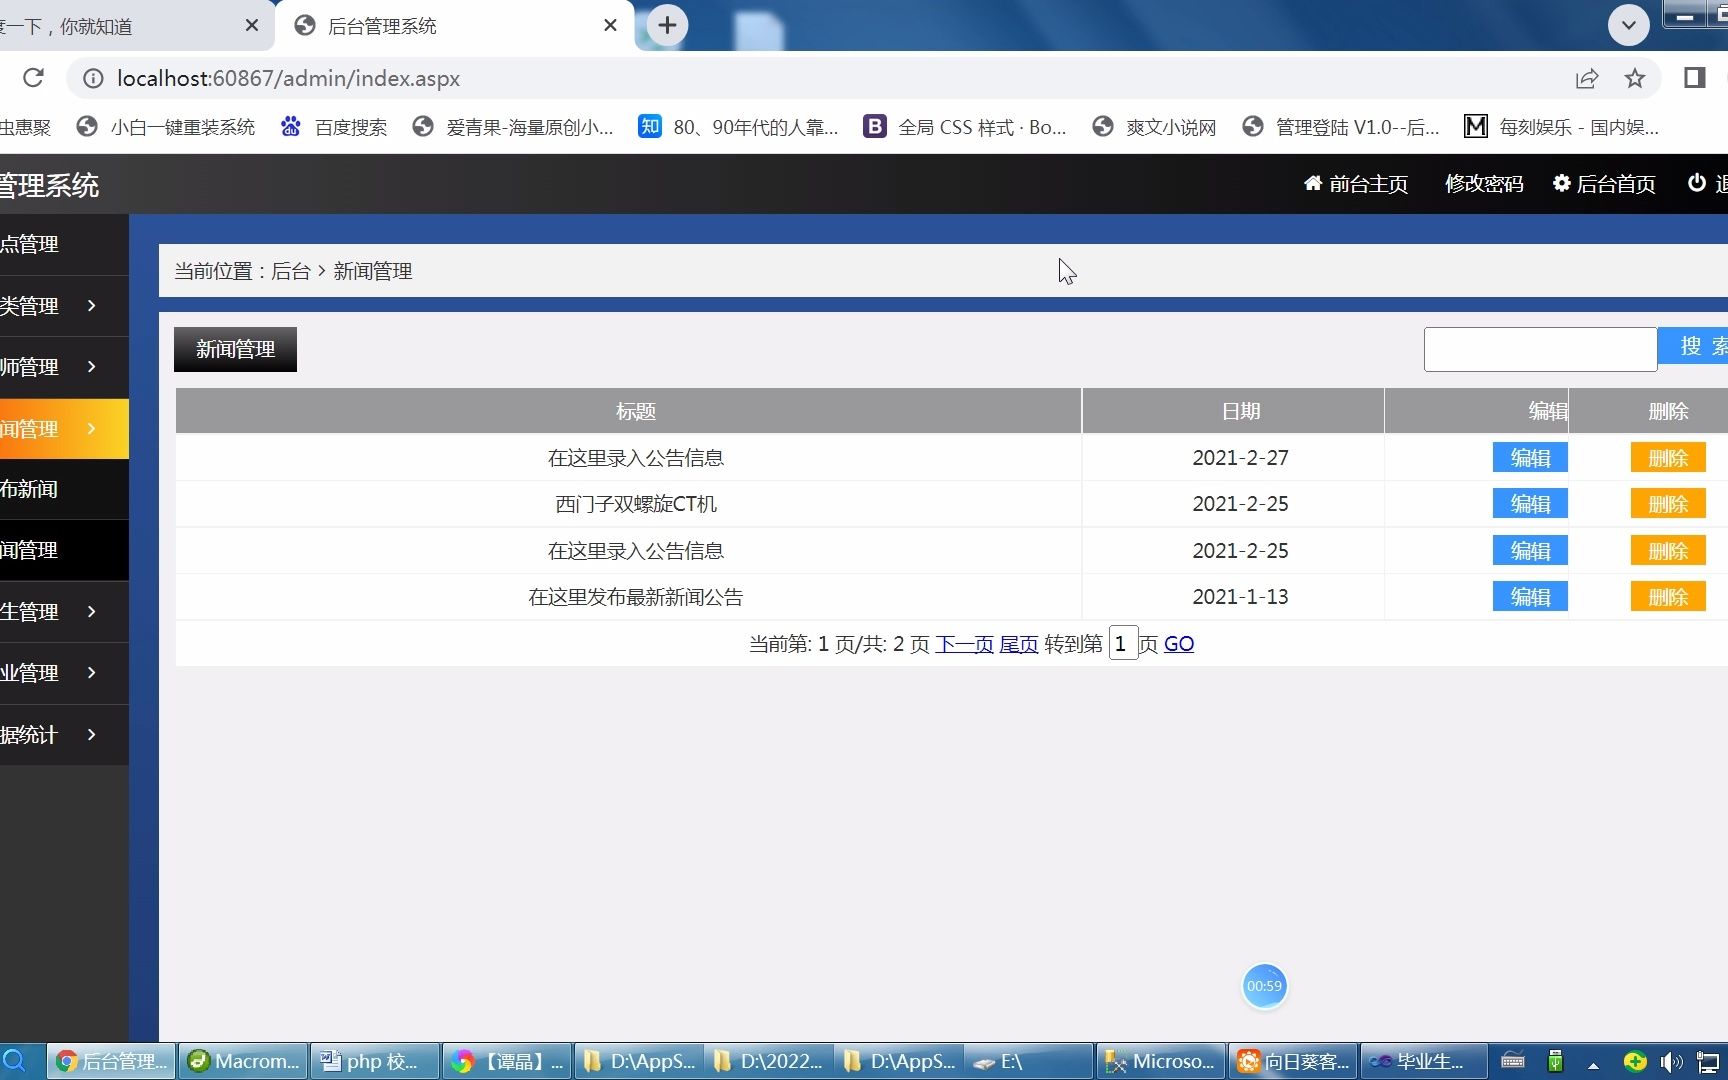The height and width of the screenshot is (1080, 1728).
Task: Open the 知乎 bookmark icon
Action: coord(650,126)
